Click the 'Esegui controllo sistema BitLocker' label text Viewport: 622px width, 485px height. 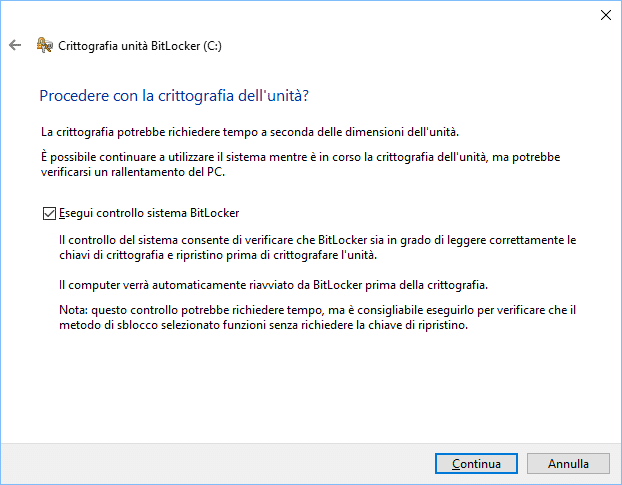pos(149,213)
